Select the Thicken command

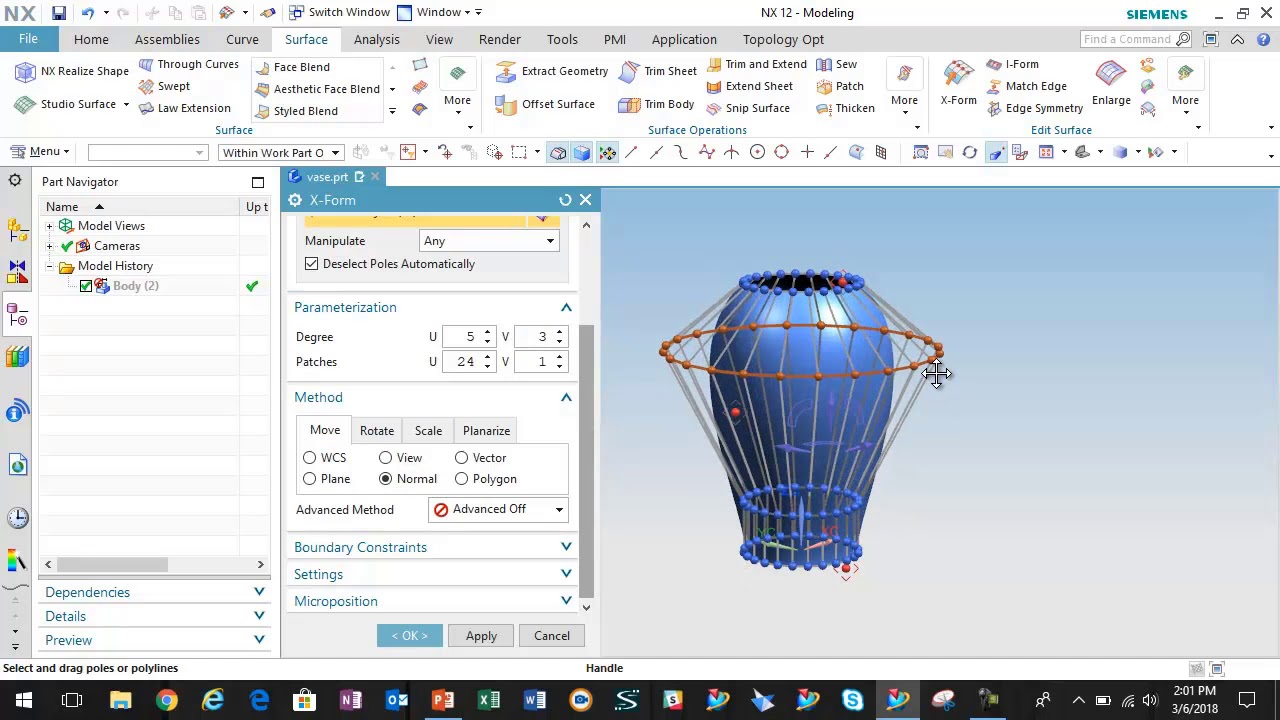[x=845, y=108]
